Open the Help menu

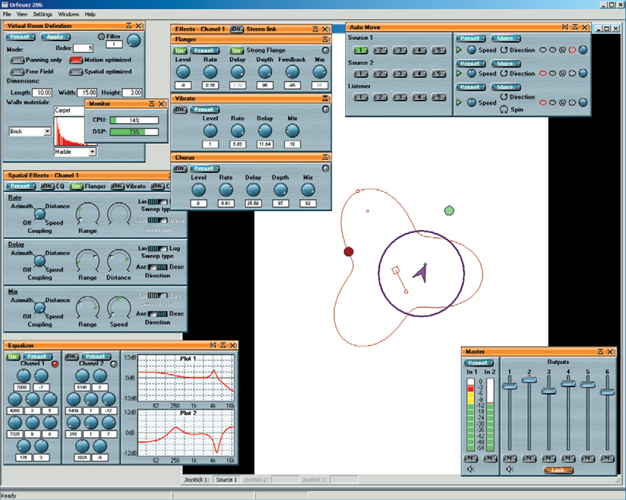coord(90,14)
